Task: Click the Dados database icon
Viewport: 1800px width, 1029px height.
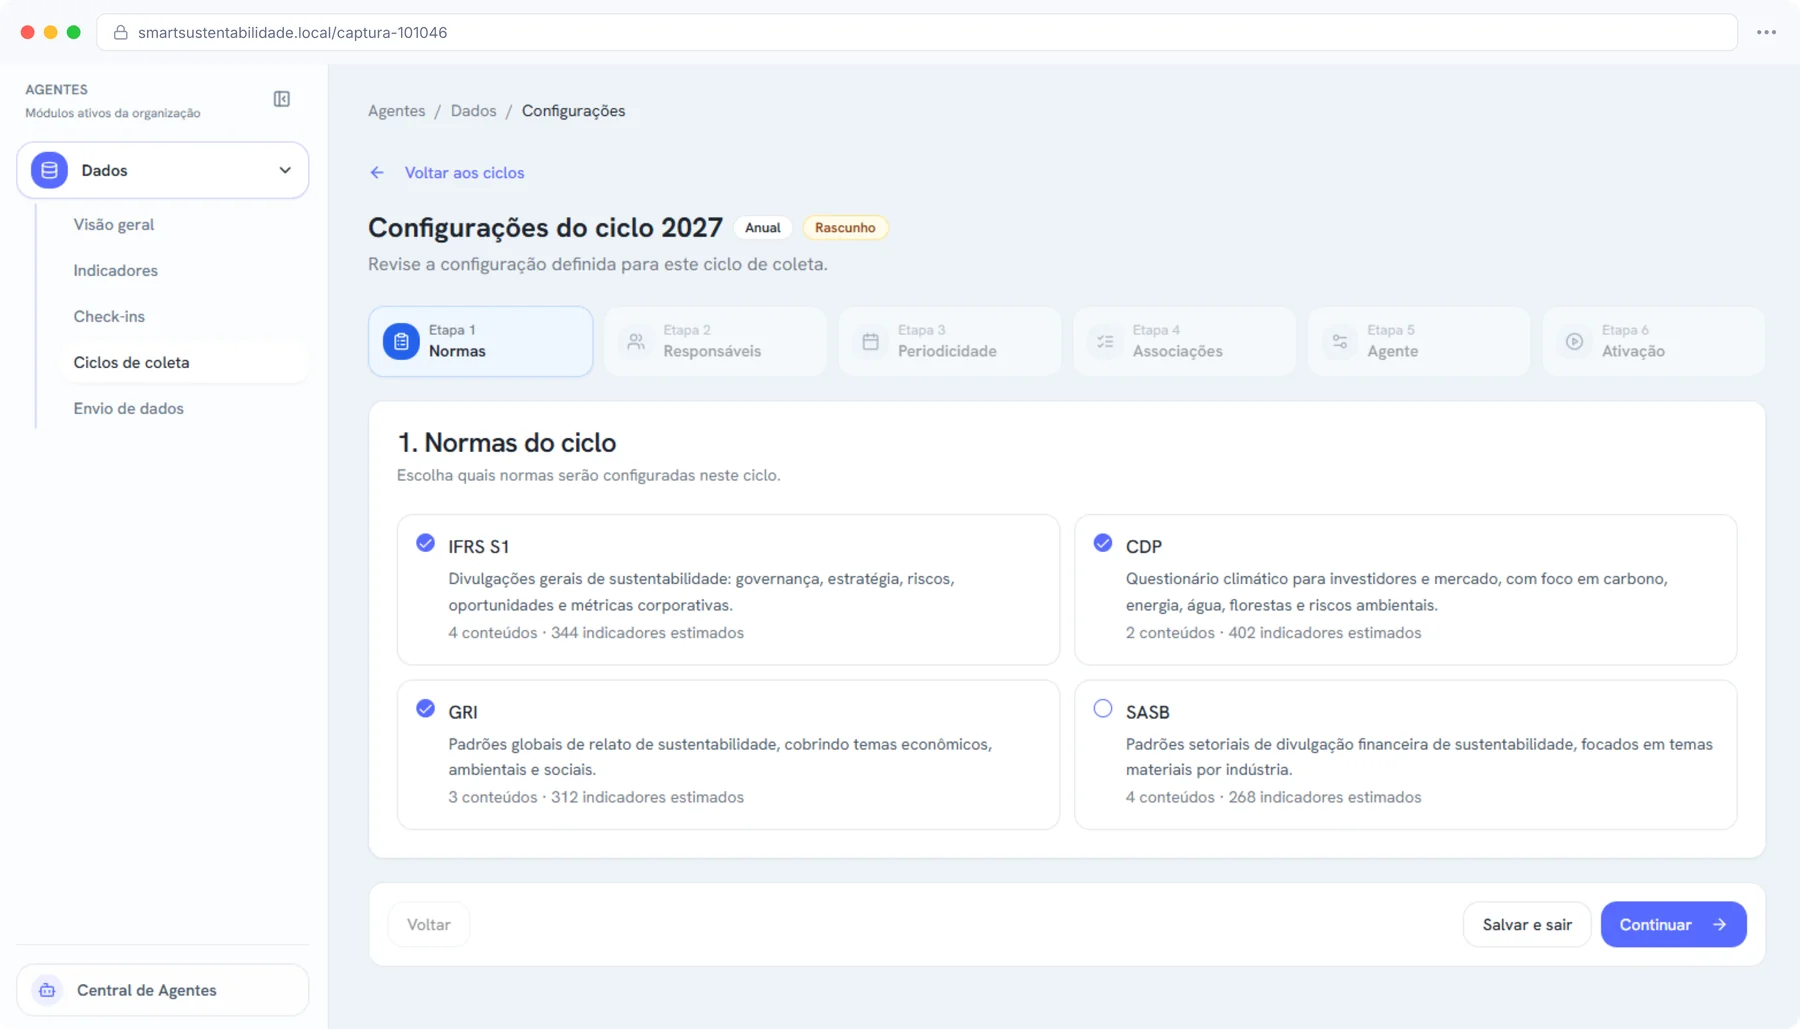Action: [x=49, y=170]
